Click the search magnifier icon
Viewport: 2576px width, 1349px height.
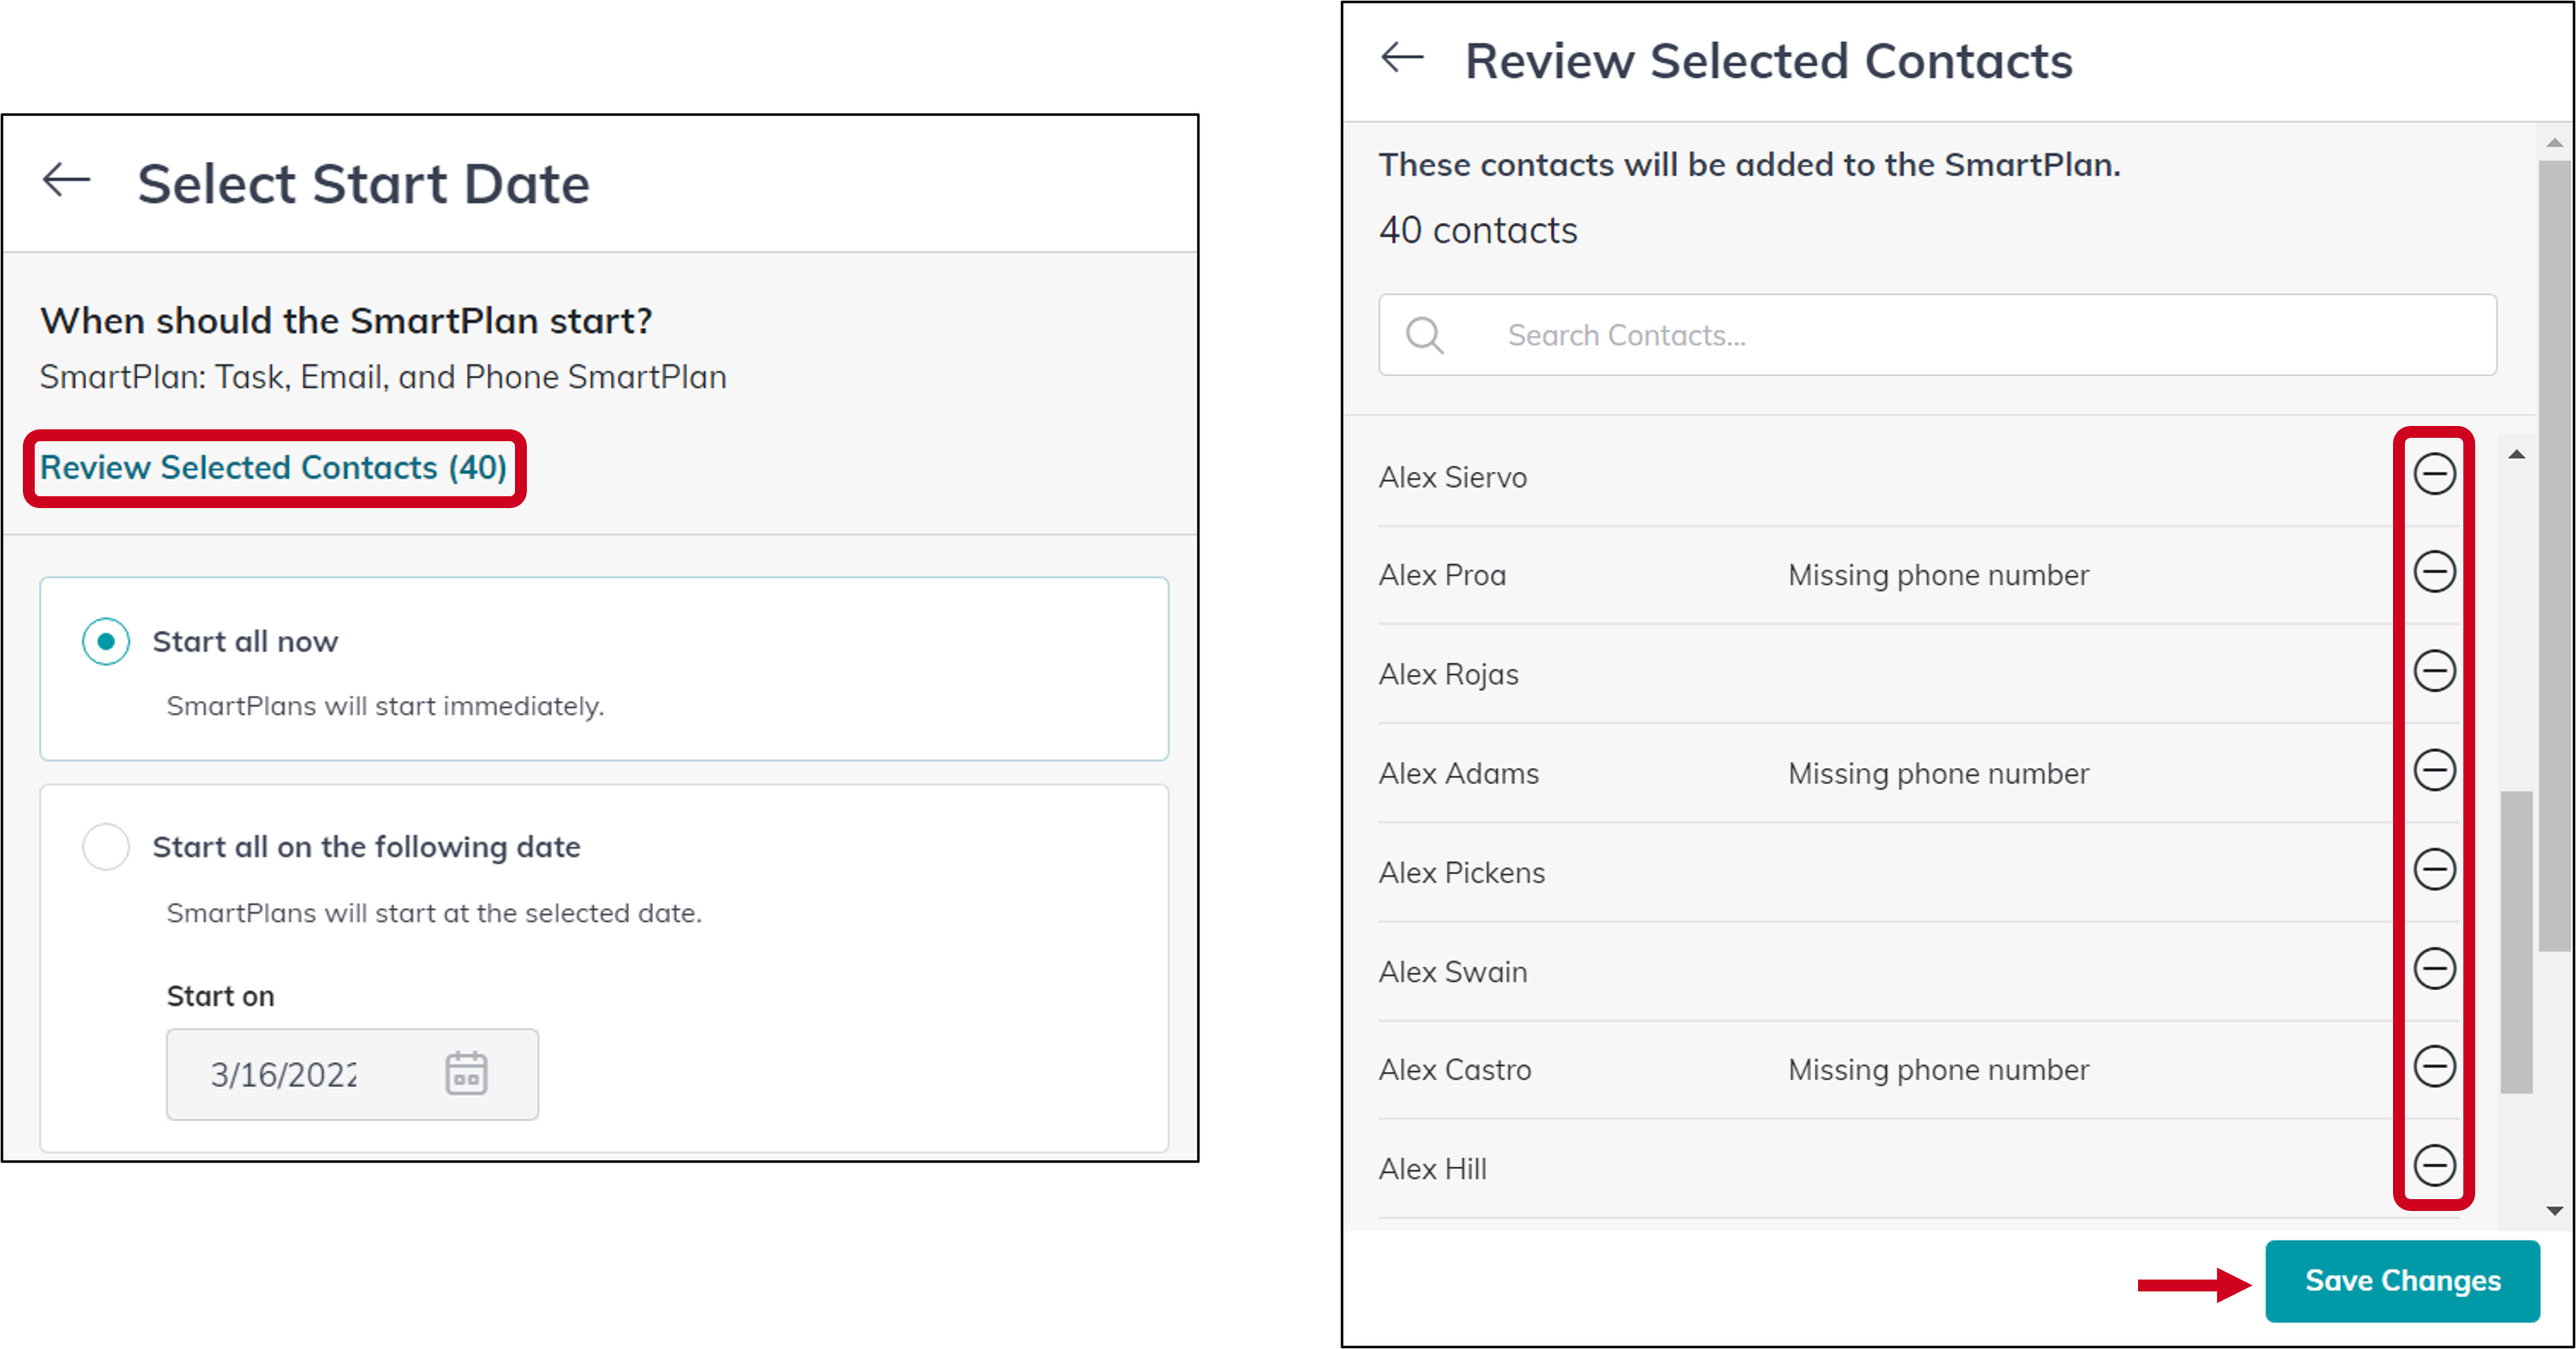1424,335
